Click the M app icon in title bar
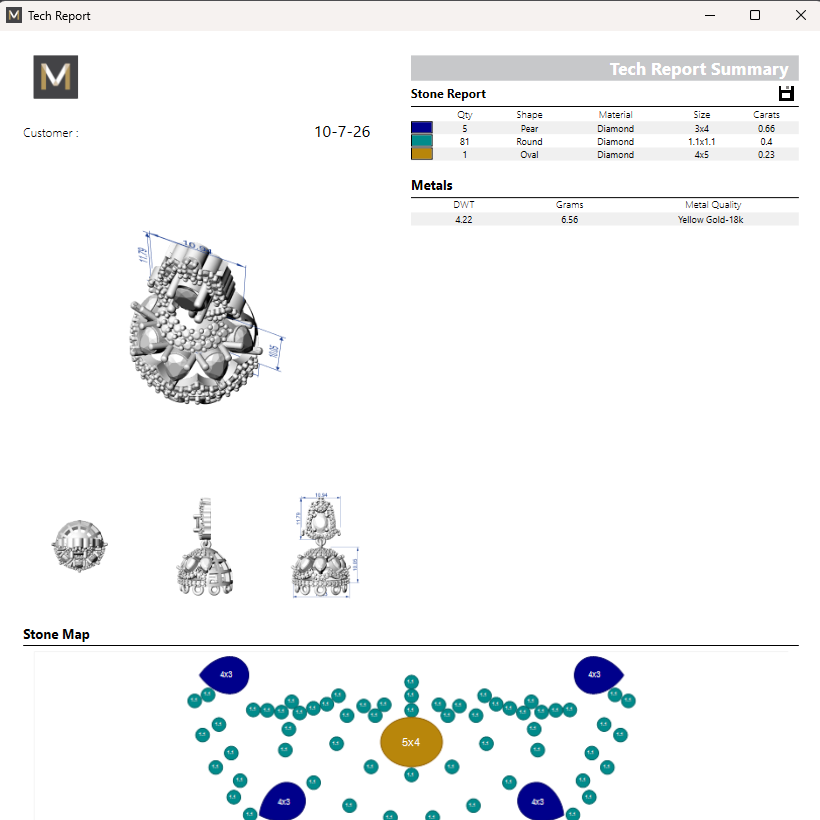820x820 pixels. [14, 15]
